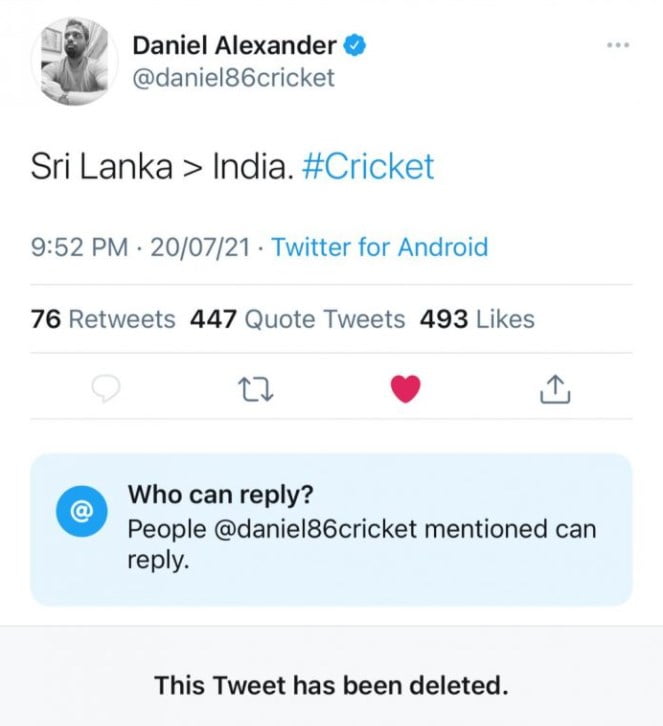The image size is (663, 726).
Task: Show the 493 Likes list
Action: pyautogui.click(x=477, y=319)
